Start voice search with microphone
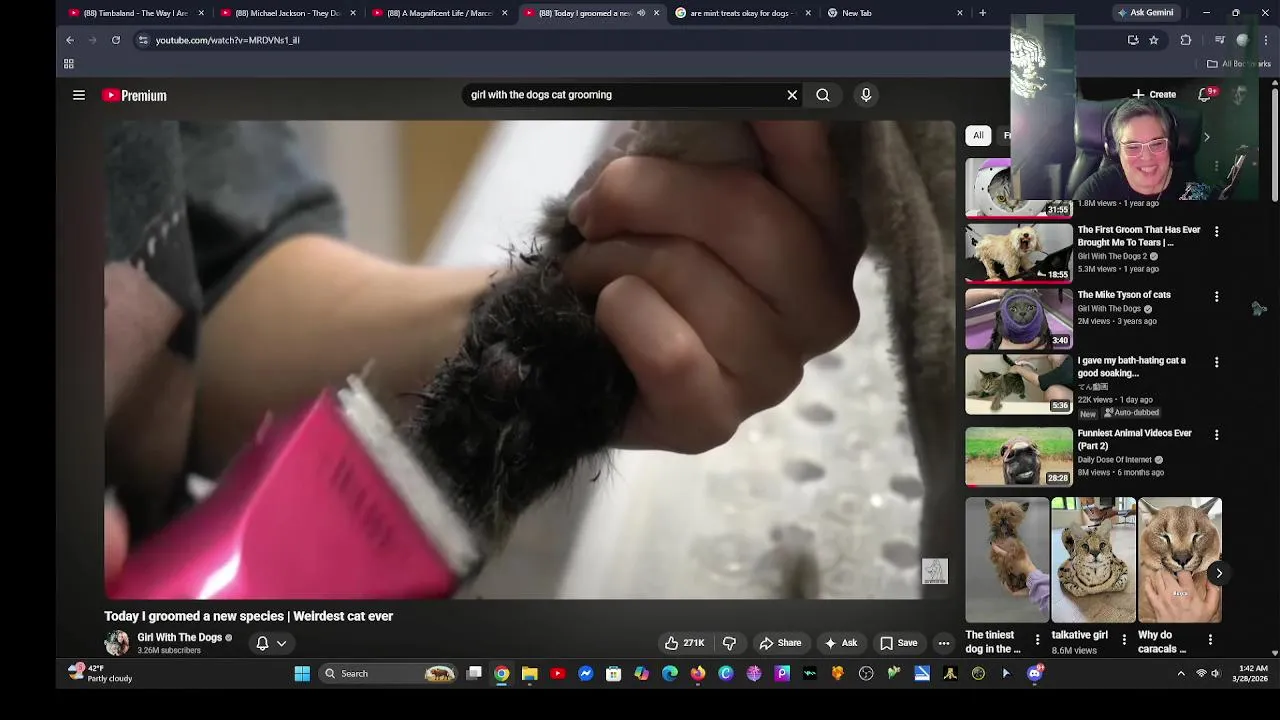The height and width of the screenshot is (720, 1280). coord(866,95)
